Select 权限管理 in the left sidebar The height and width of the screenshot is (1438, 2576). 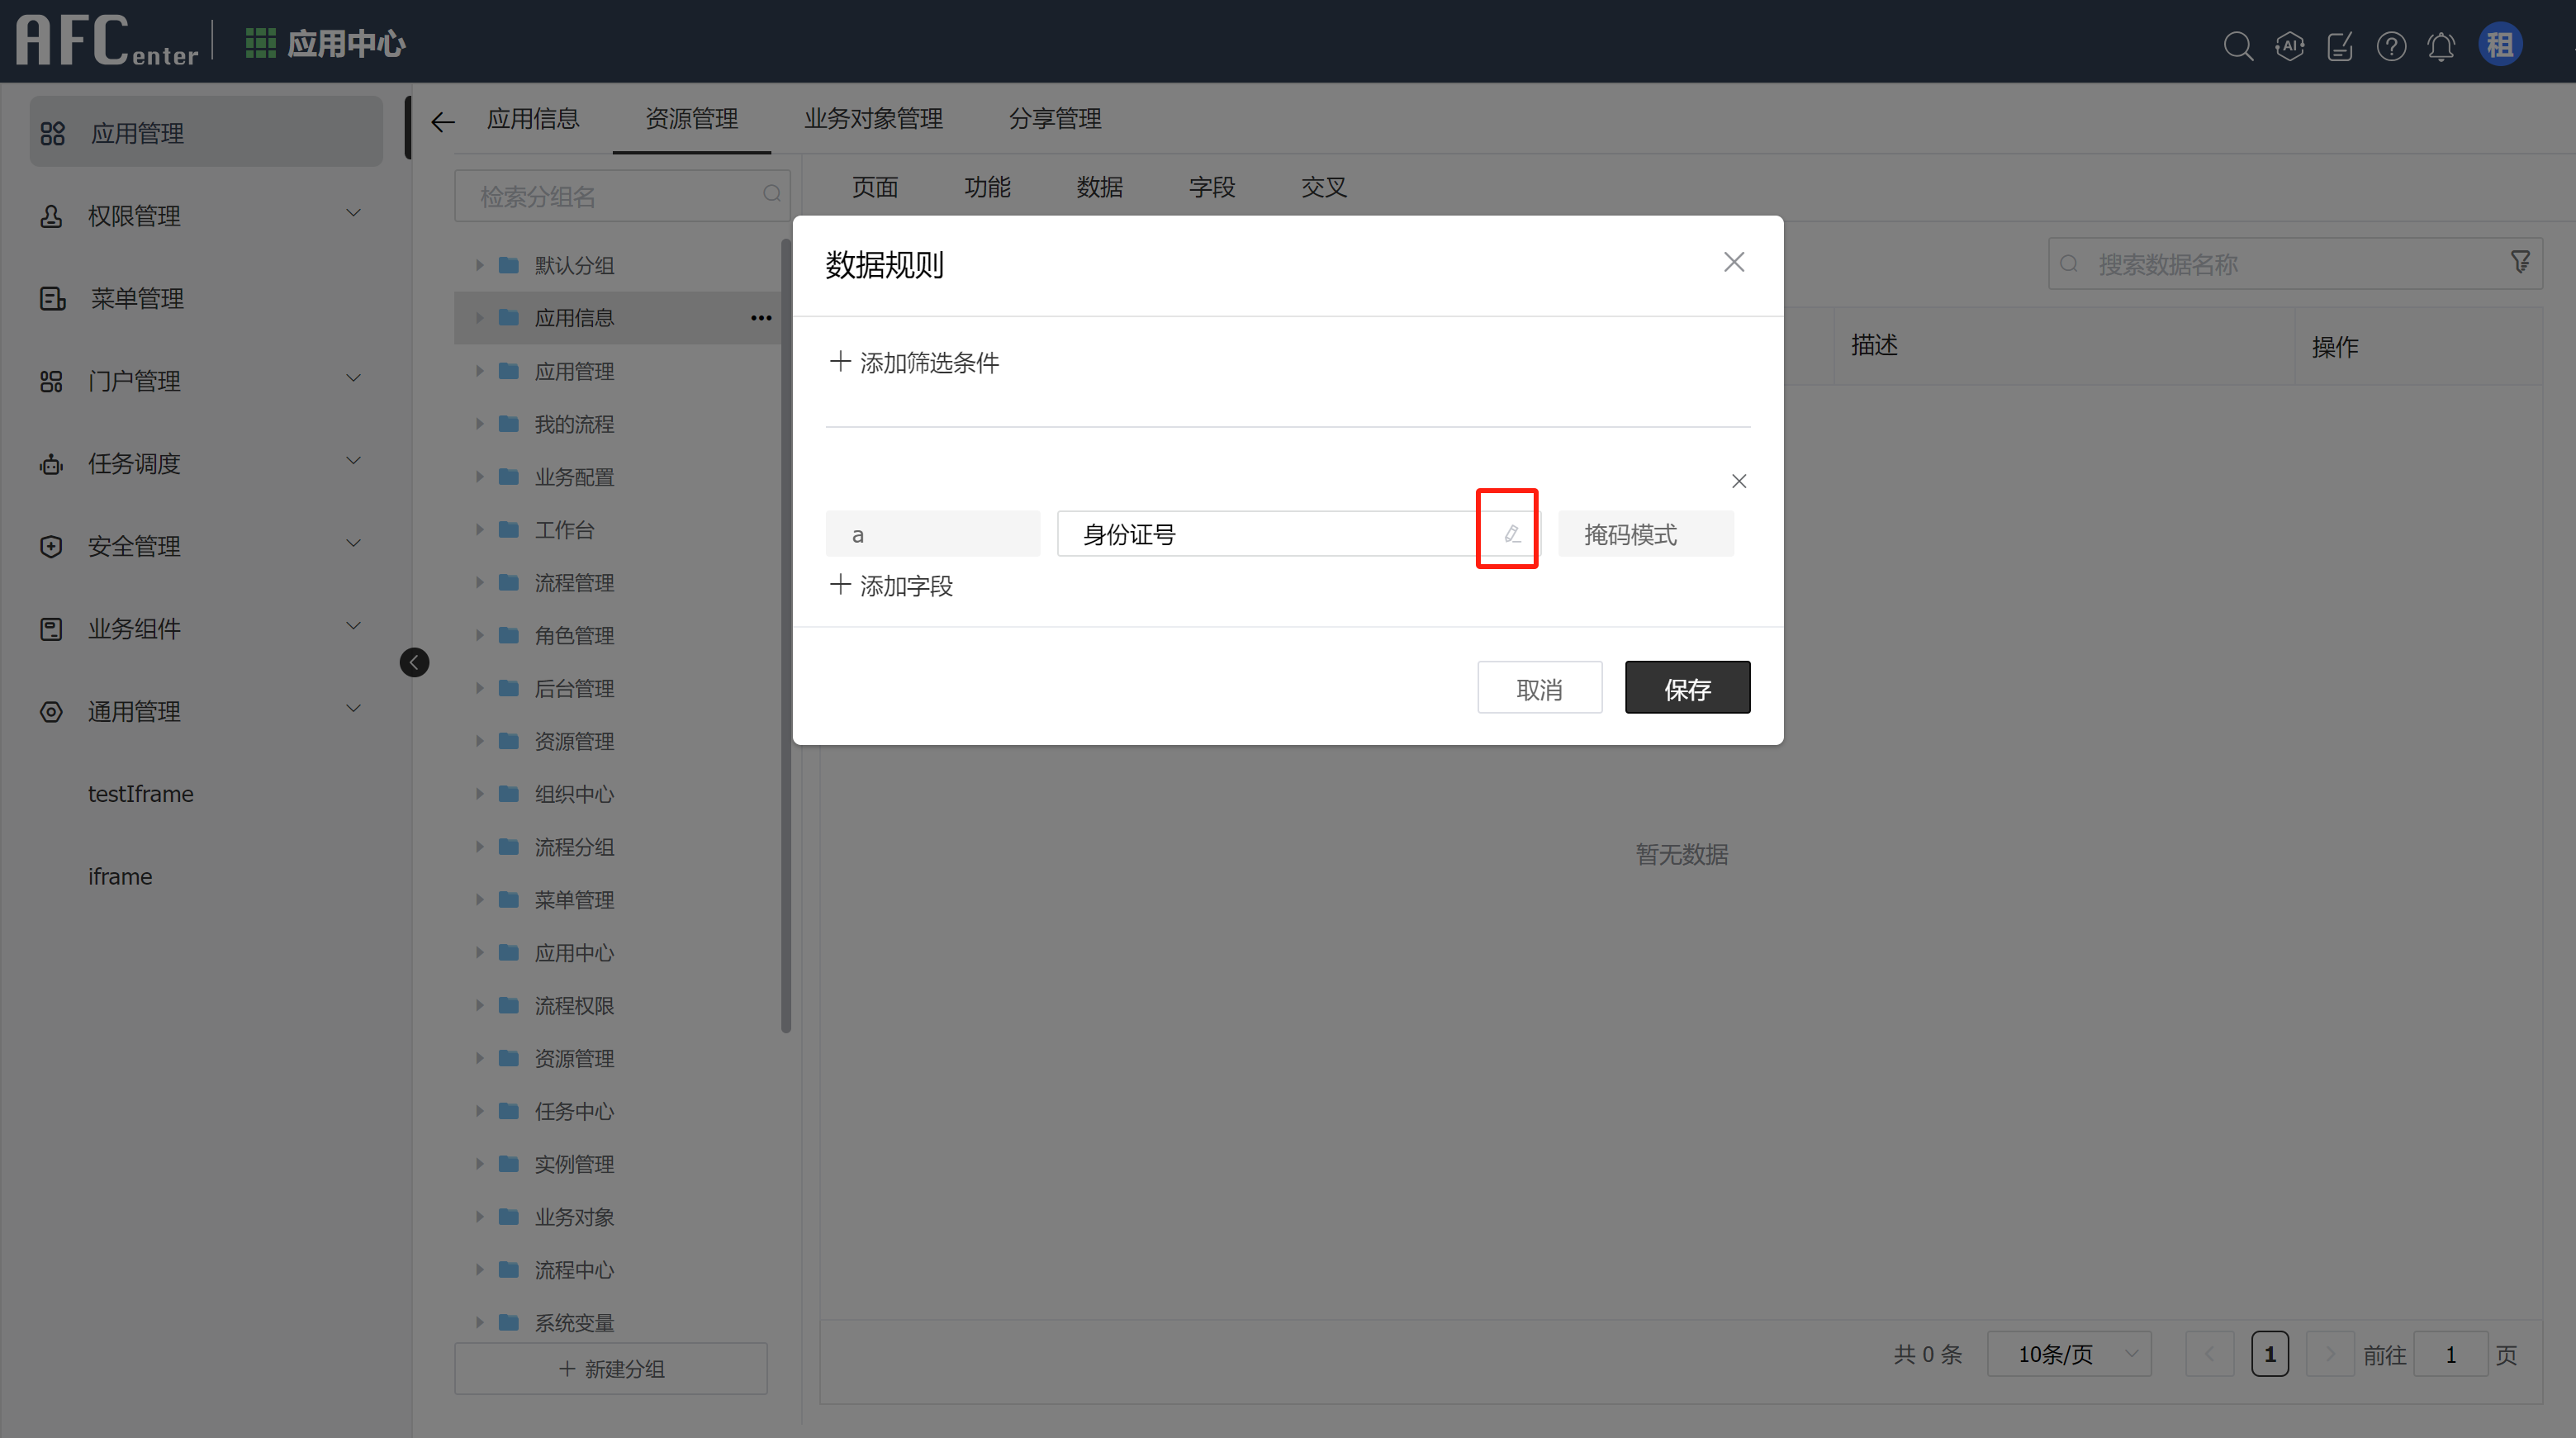pyautogui.click(x=135, y=215)
